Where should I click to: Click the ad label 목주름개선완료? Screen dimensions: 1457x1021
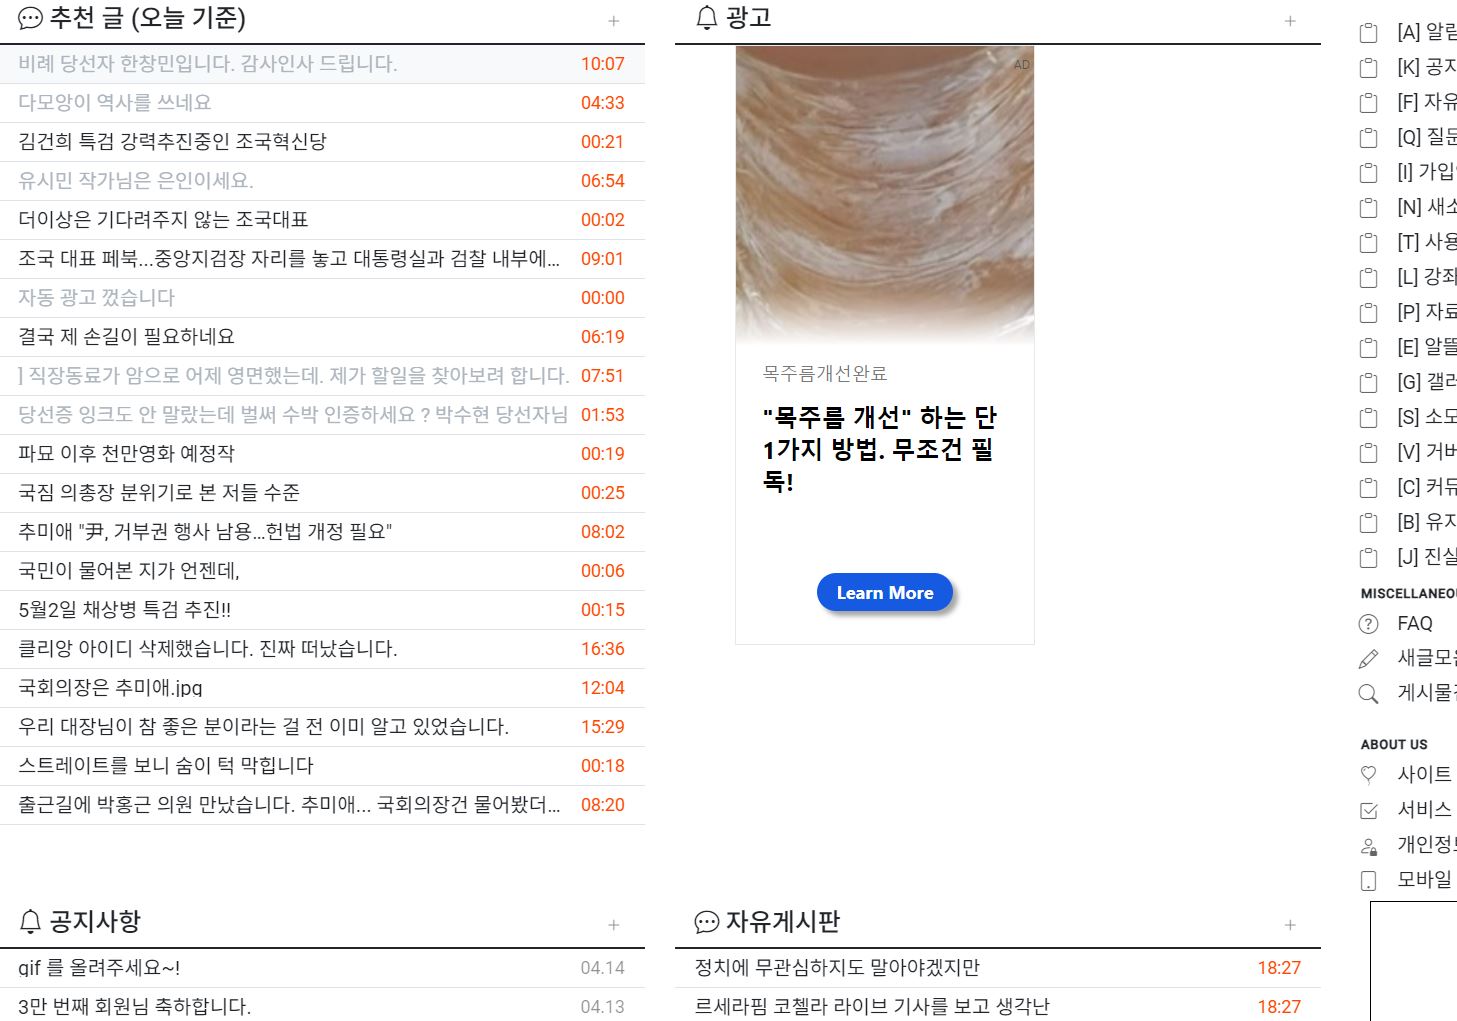(x=825, y=374)
